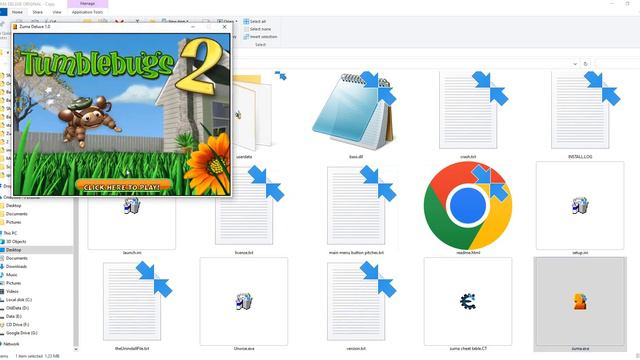
Task: Select the readme.html Chrome icon
Action: (468, 206)
